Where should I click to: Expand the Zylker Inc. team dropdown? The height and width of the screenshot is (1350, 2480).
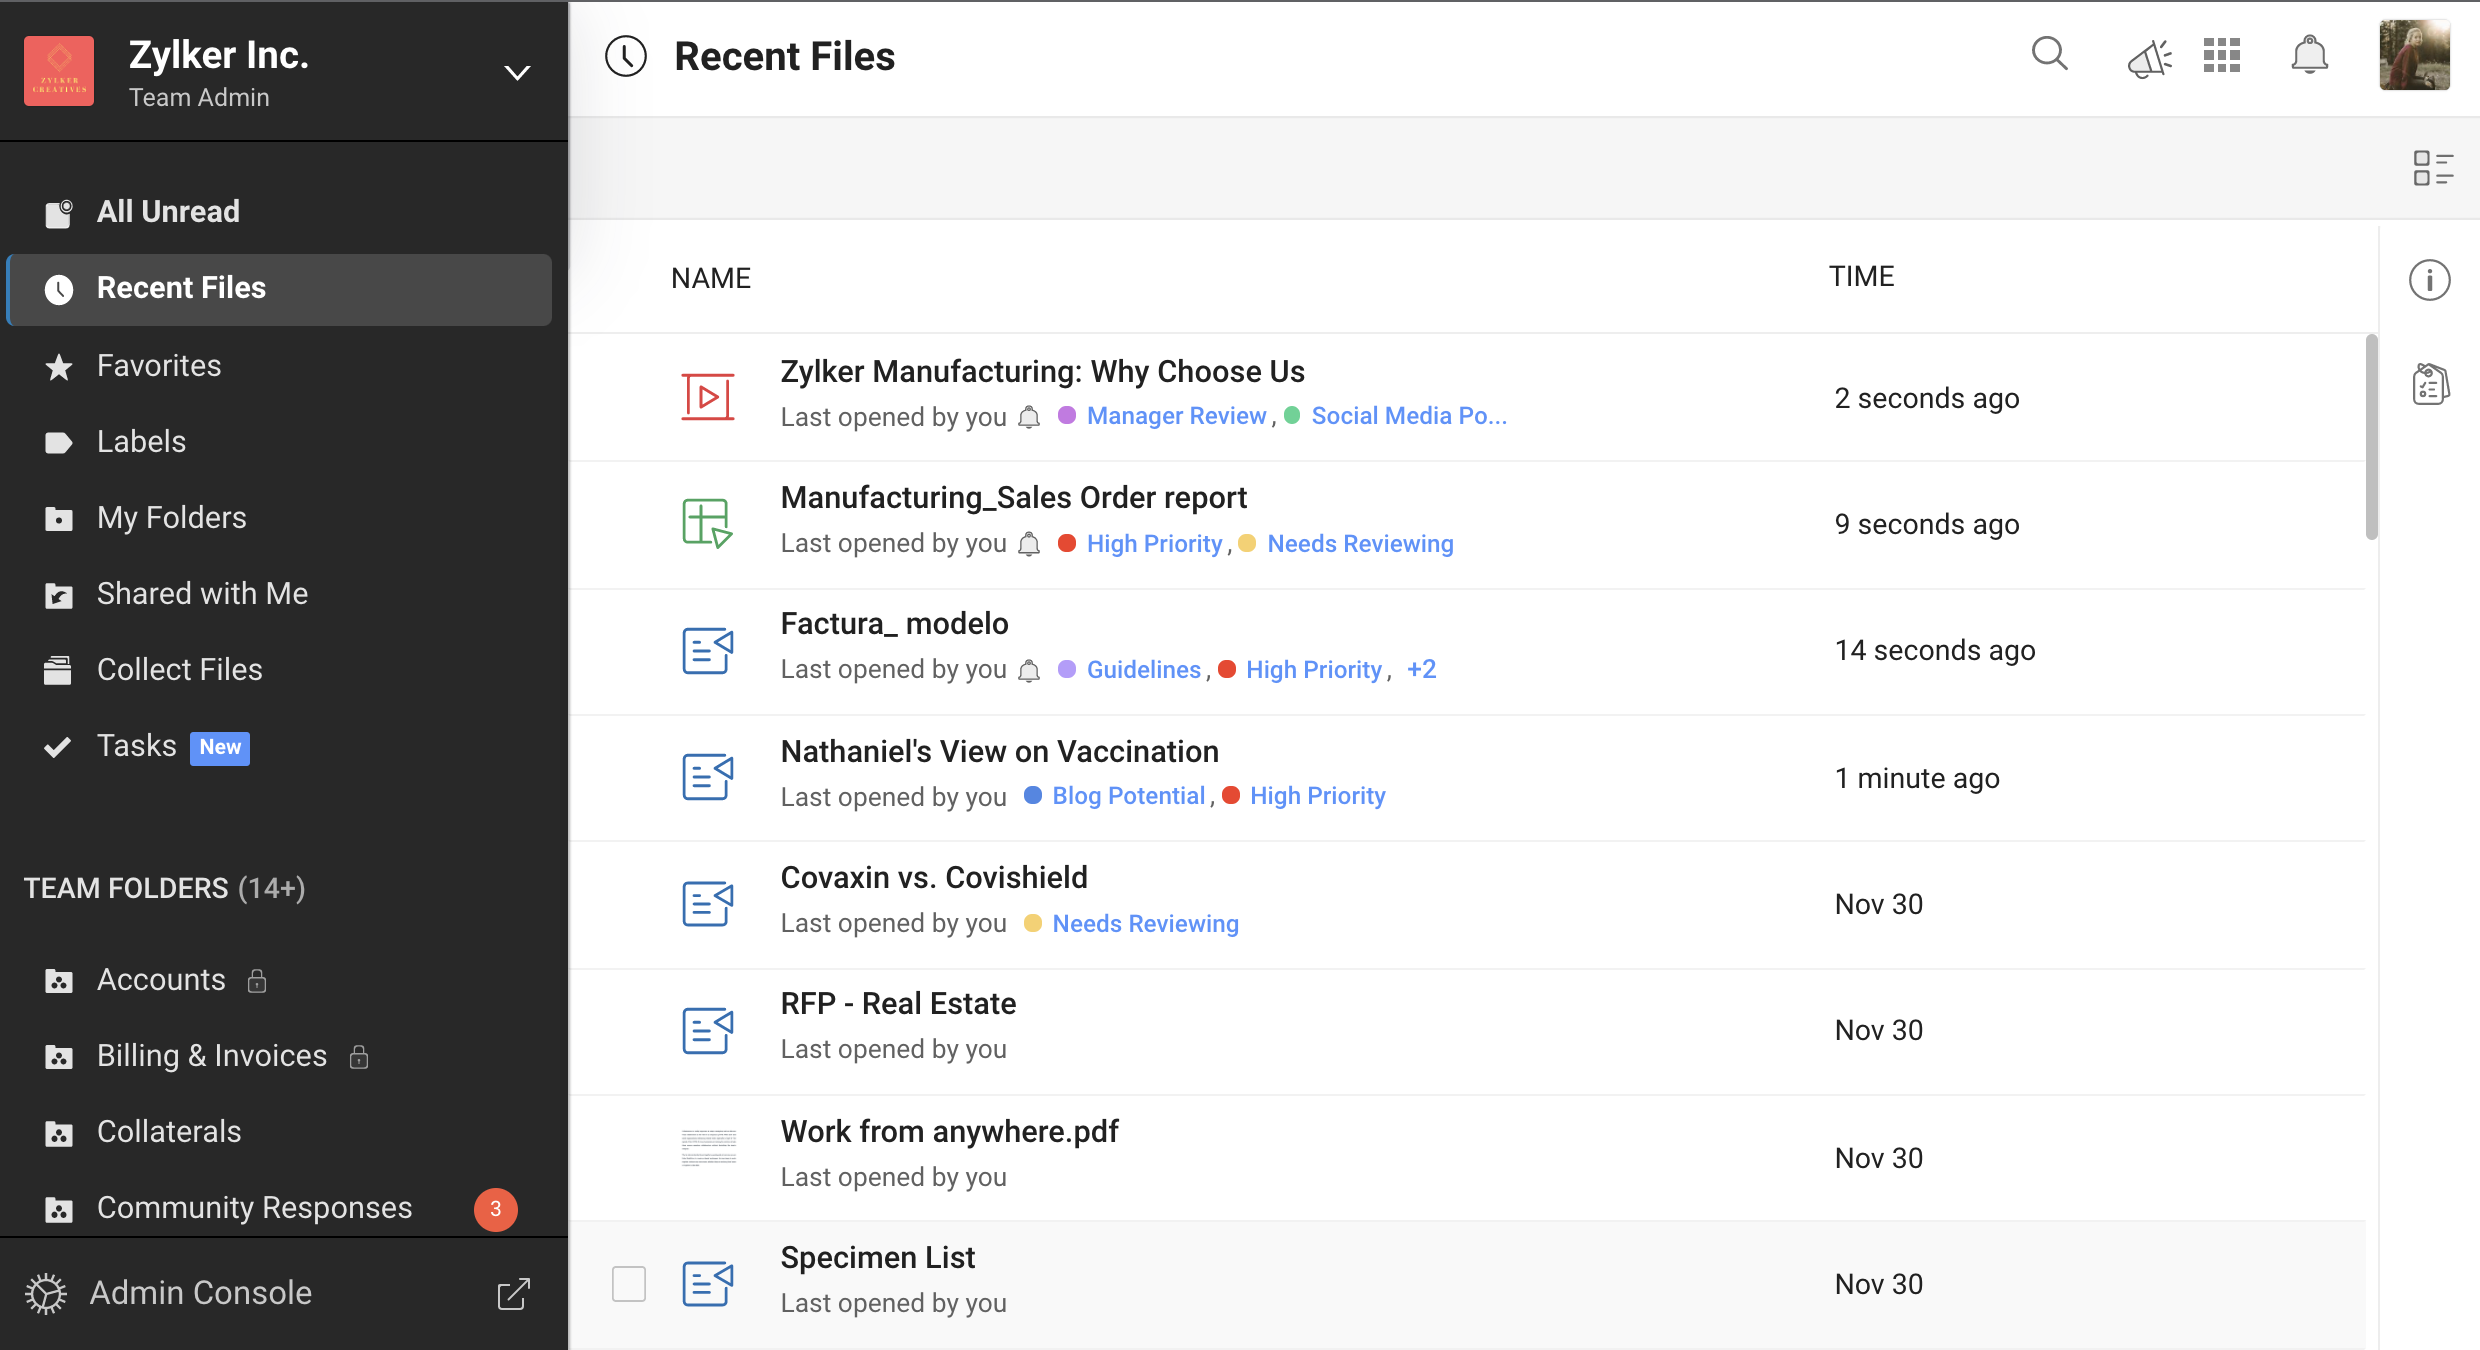pyautogui.click(x=516, y=72)
